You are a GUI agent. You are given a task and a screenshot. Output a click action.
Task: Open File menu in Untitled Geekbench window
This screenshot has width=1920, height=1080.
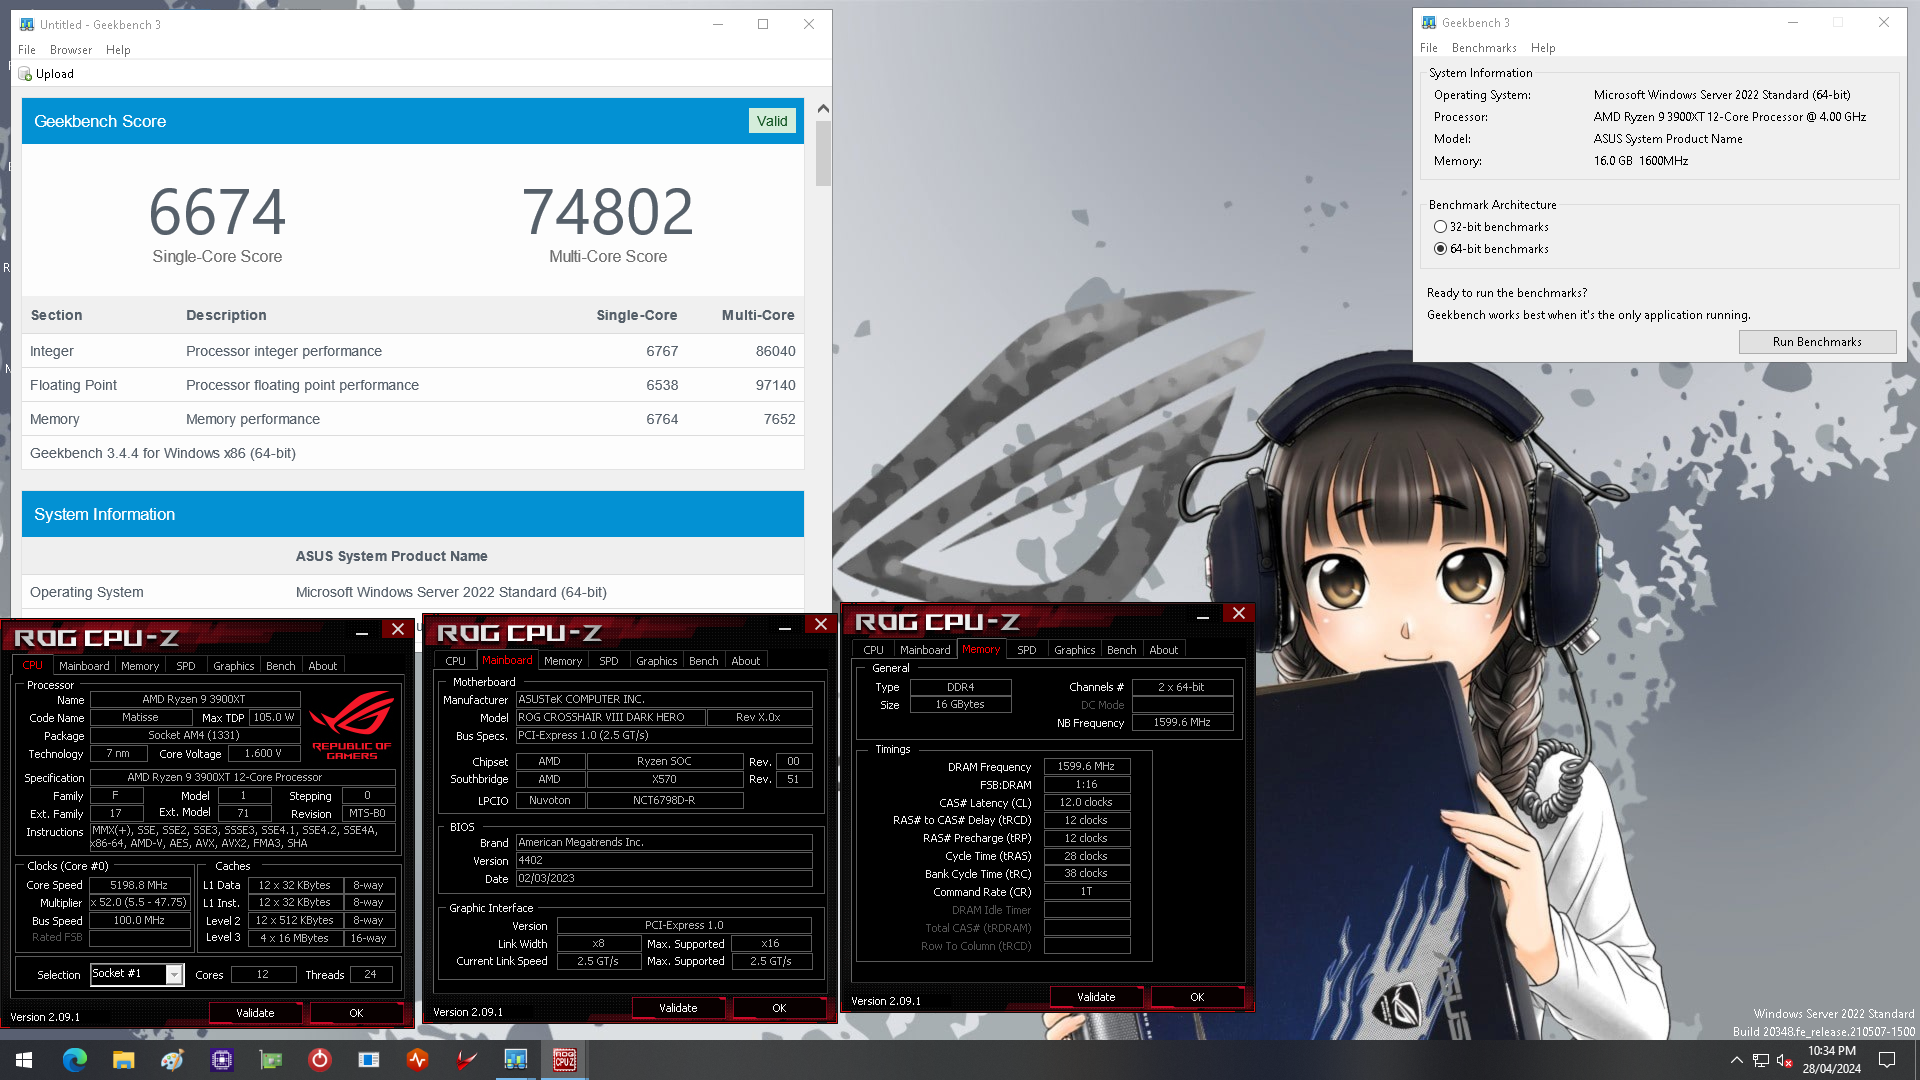coord(27,50)
